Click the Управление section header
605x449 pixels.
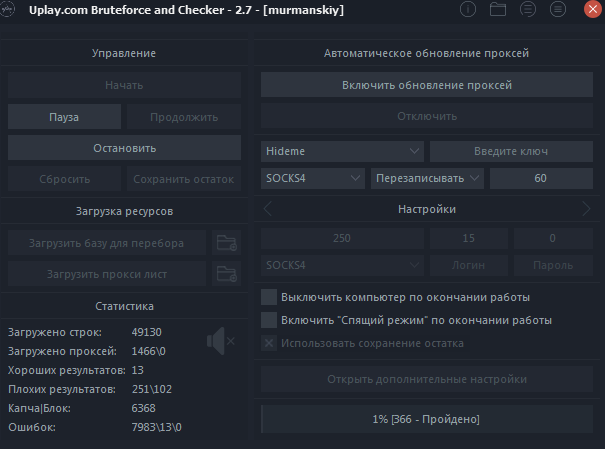coord(124,53)
